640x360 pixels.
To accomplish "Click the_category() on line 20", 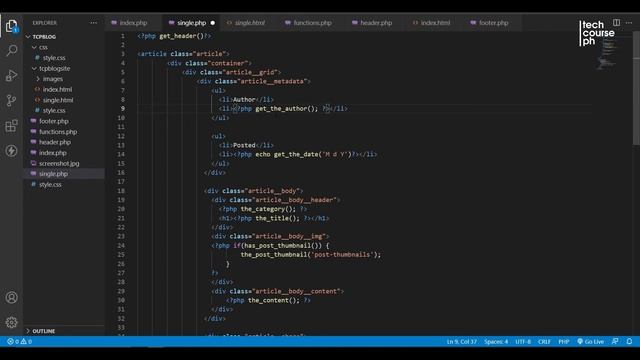I will point(268,209).
